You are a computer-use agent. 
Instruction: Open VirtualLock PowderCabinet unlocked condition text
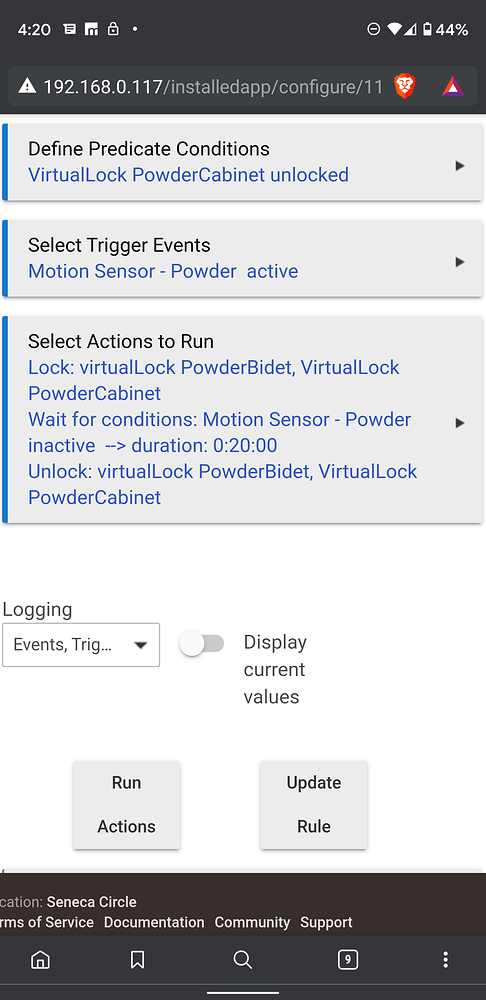(x=188, y=175)
